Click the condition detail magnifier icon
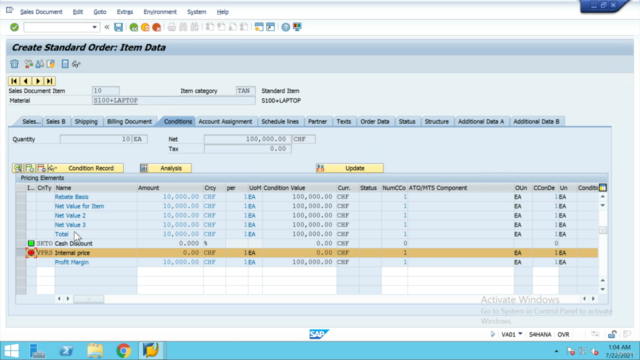Image resolution: width=640 pixels, height=360 pixels. pyautogui.click(x=18, y=168)
